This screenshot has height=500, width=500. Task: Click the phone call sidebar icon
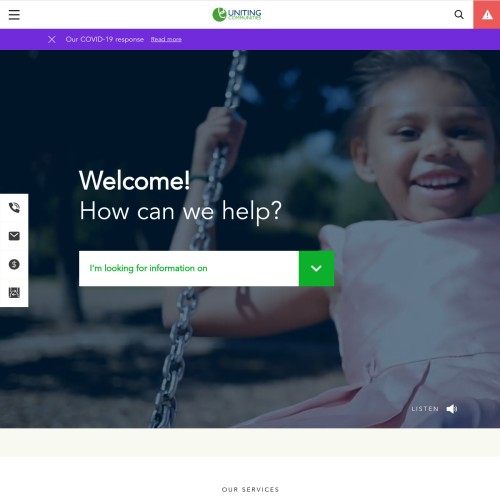click(x=14, y=207)
